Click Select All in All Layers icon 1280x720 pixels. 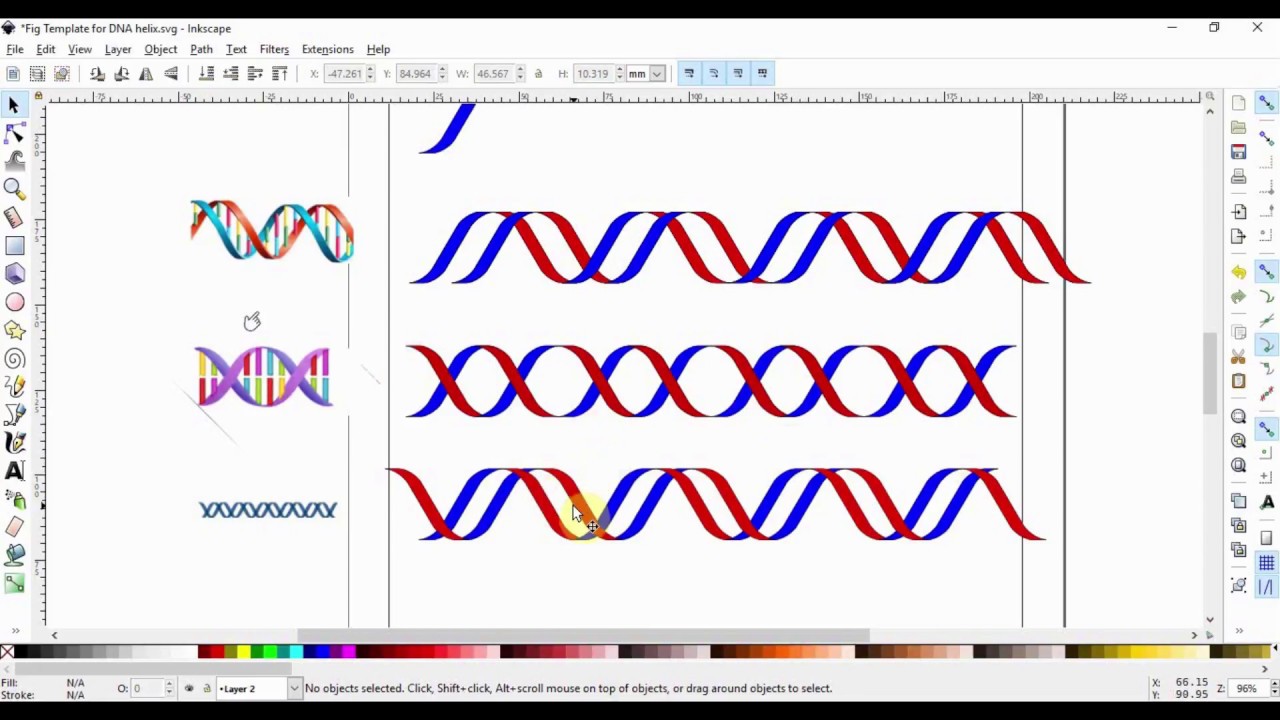pyautogui.click(x=37, y=73)
